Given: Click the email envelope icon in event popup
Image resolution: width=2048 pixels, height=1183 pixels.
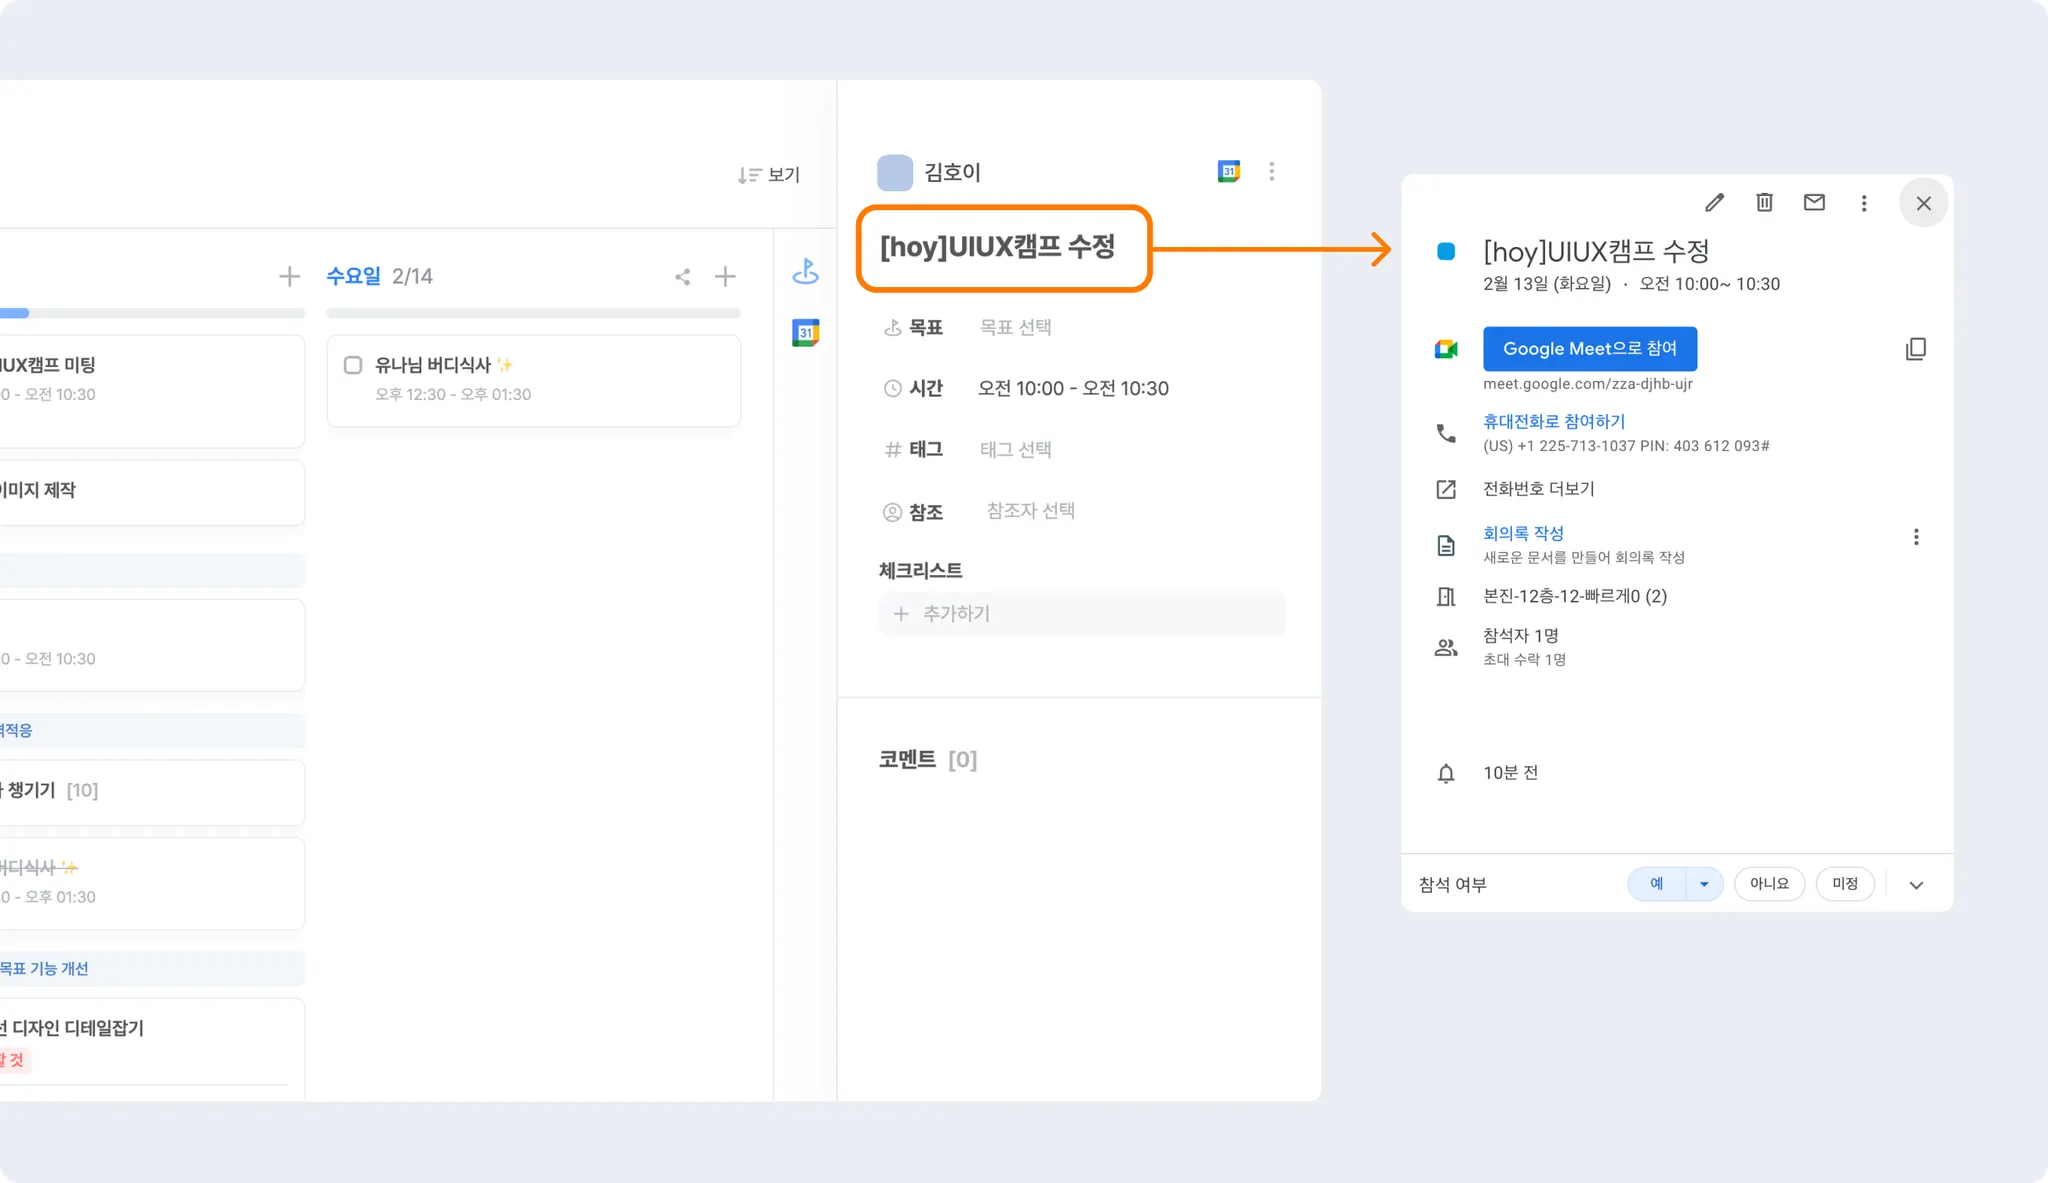Looking at the screenshot, I should 1814,203.
